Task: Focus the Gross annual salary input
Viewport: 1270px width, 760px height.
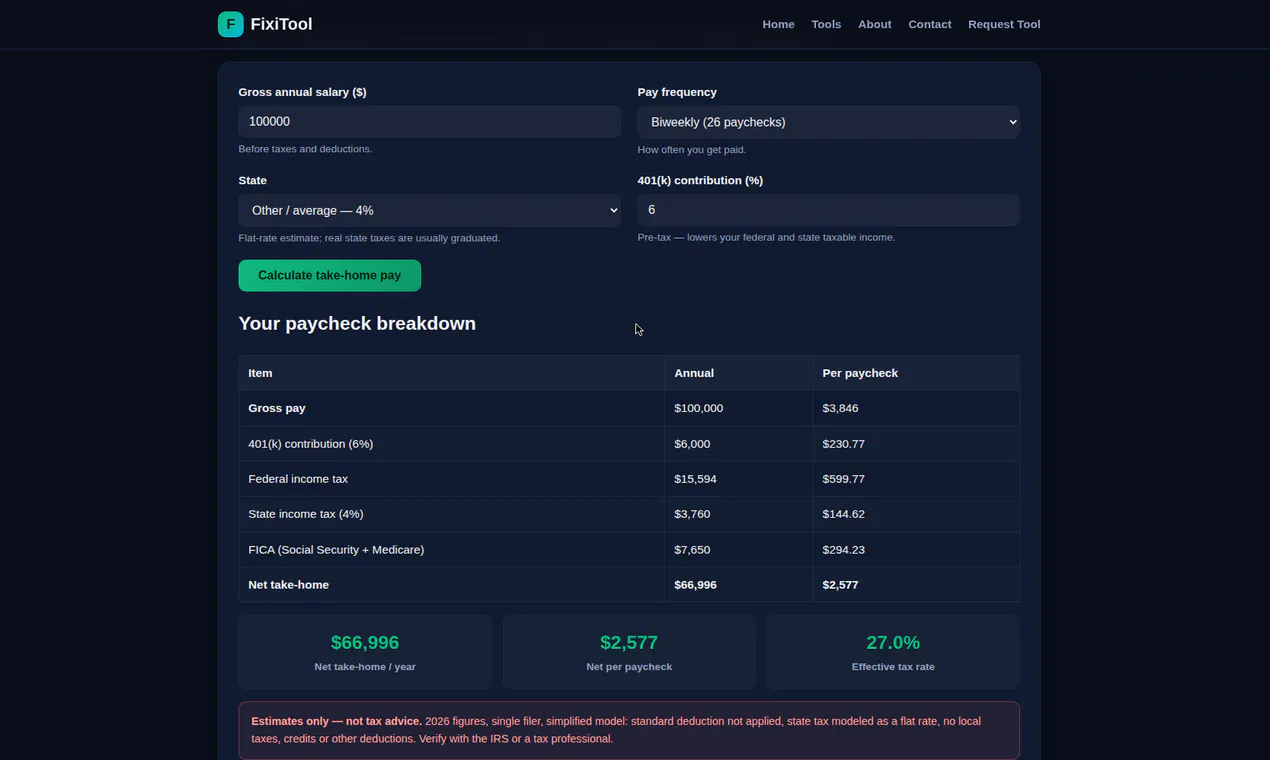Action: (x=429, y=122)
